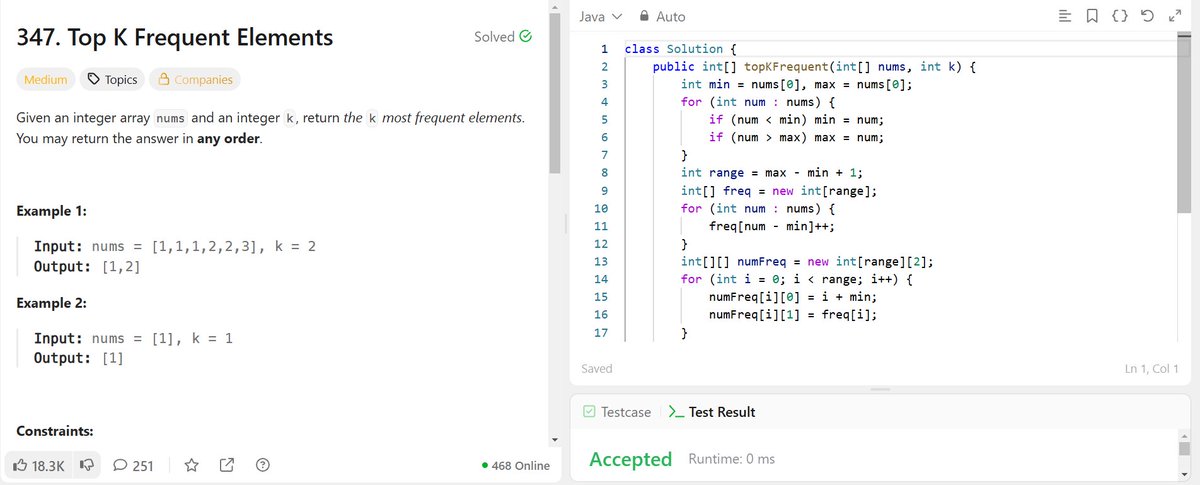Click the Medium difficulty tag
The image size is (1200, 485).
(45, 79)
